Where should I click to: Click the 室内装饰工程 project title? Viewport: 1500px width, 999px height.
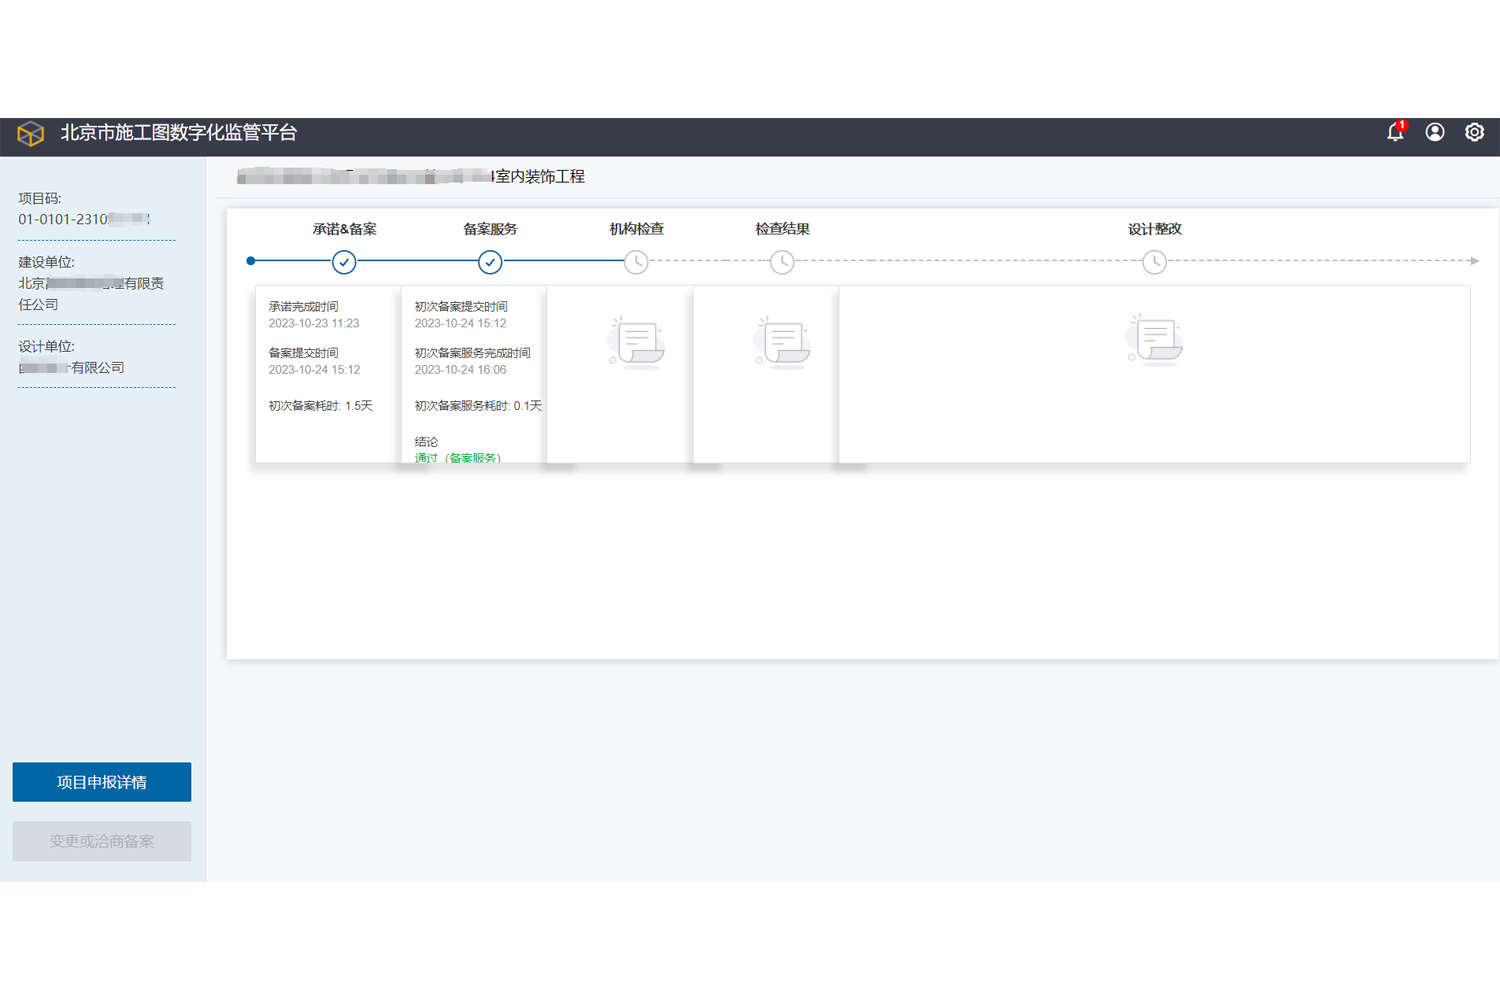point(540,177)
